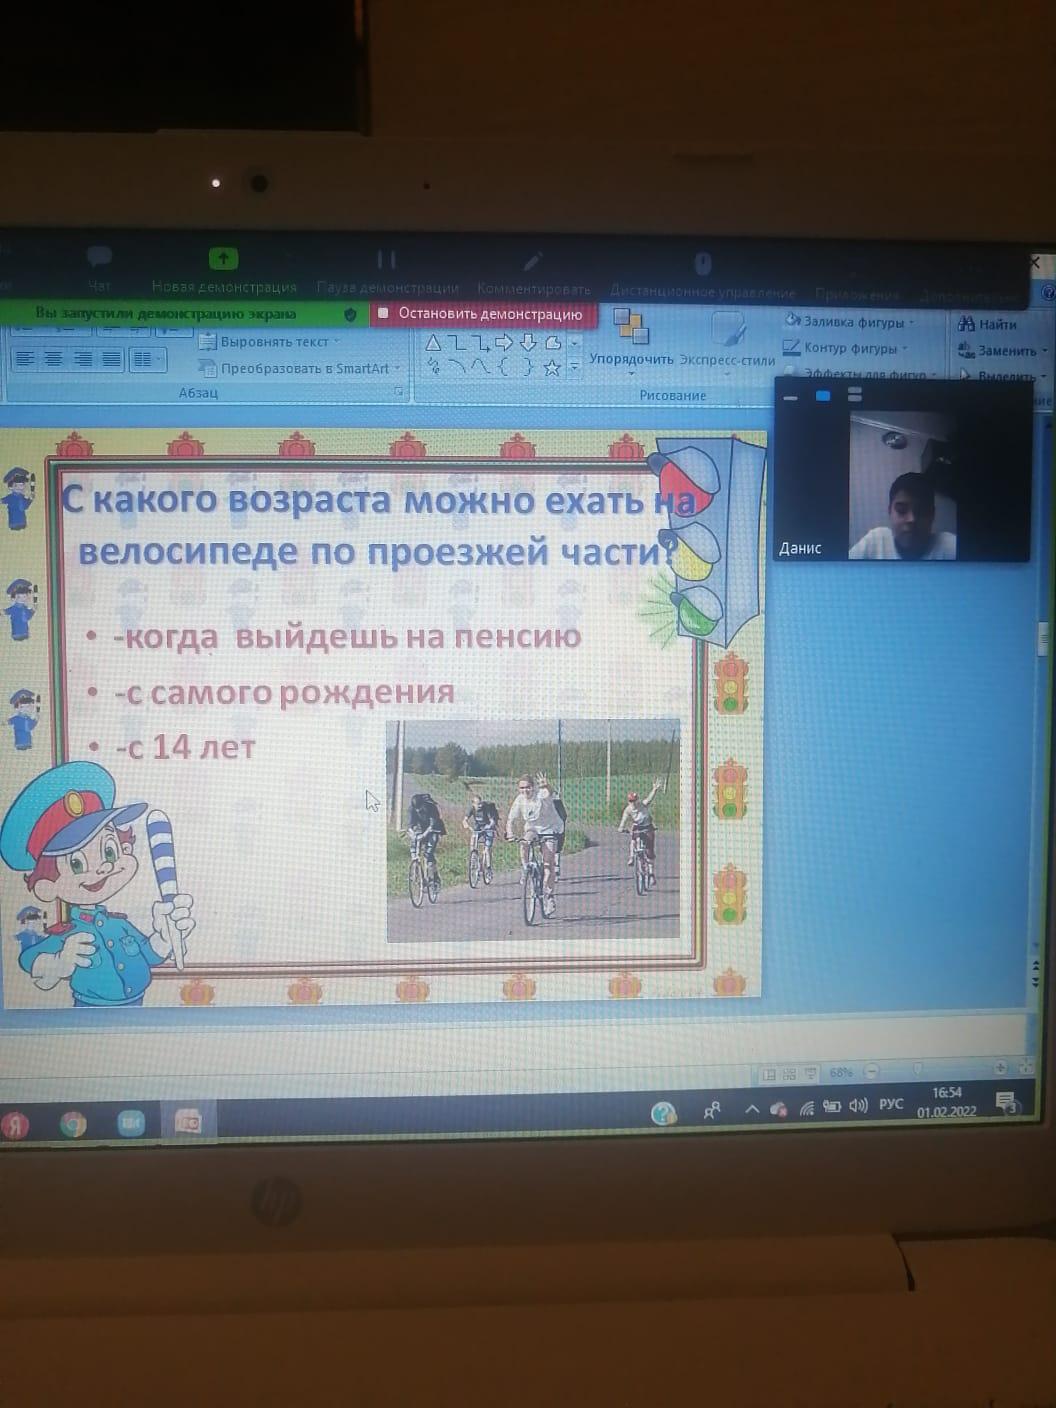Fit slide to current window
Screen dimensions: 1056x1408
(x=1027, y=1067)
